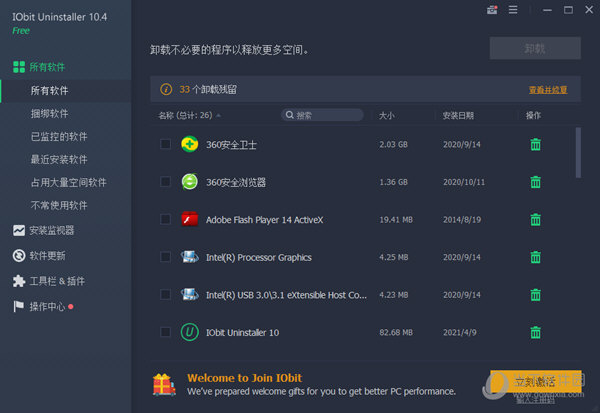Click trash icon for Intel(R) Processor Graphics
The height and width of the screenshot is (413, 600).
tap(535, 257)
